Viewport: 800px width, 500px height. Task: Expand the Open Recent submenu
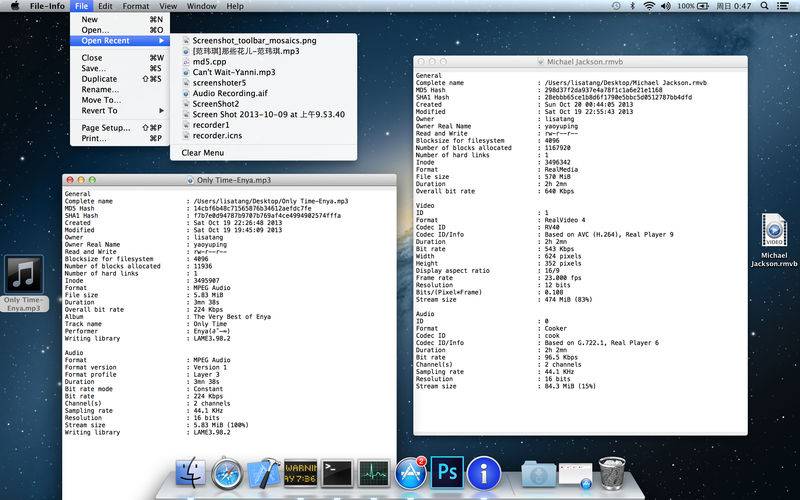120,41
